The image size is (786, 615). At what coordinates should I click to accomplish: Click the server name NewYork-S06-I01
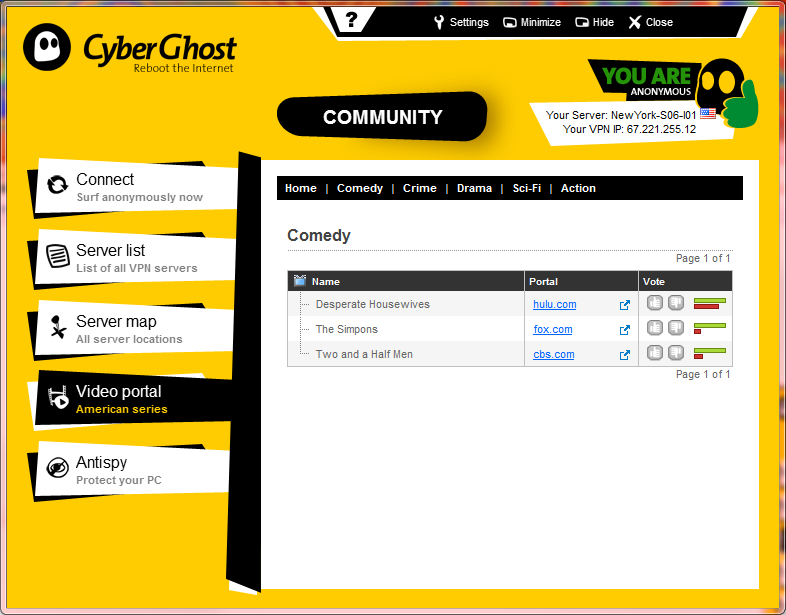(x=654, y=115)
